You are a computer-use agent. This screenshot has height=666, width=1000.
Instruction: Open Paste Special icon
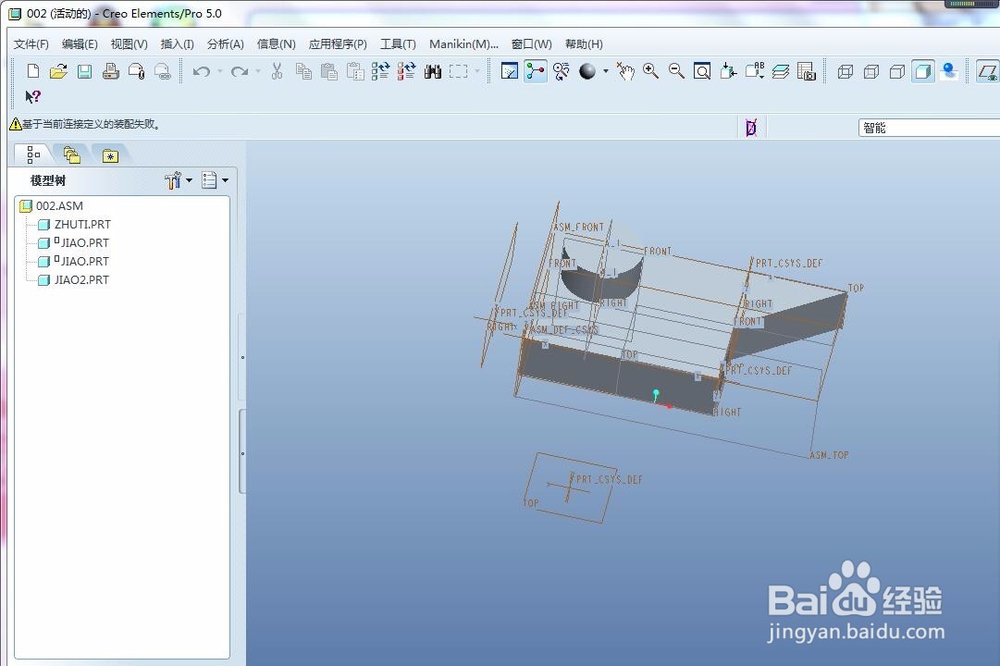pos(355,71)
